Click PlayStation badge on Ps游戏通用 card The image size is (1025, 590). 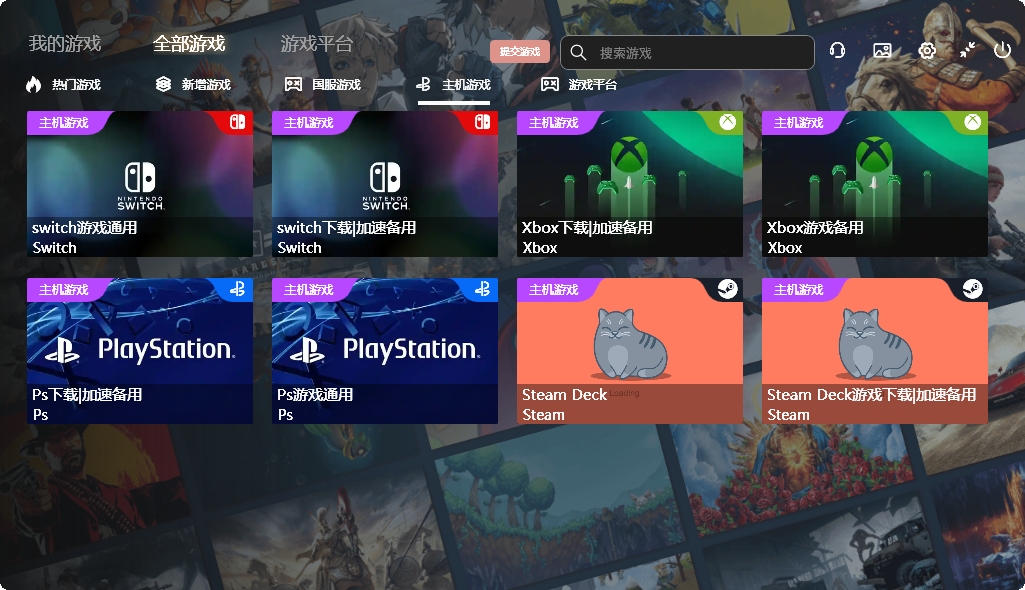tap(482, 289)
